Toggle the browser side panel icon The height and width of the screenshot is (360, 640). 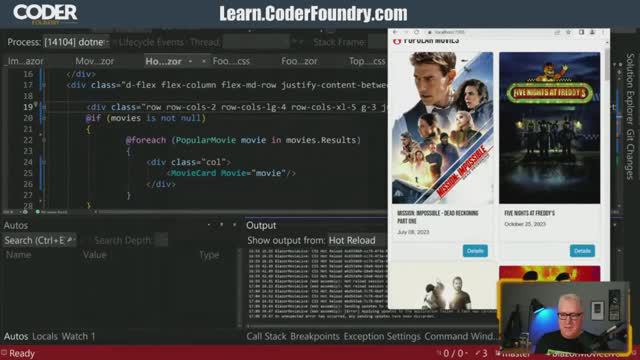pos(581,32)
